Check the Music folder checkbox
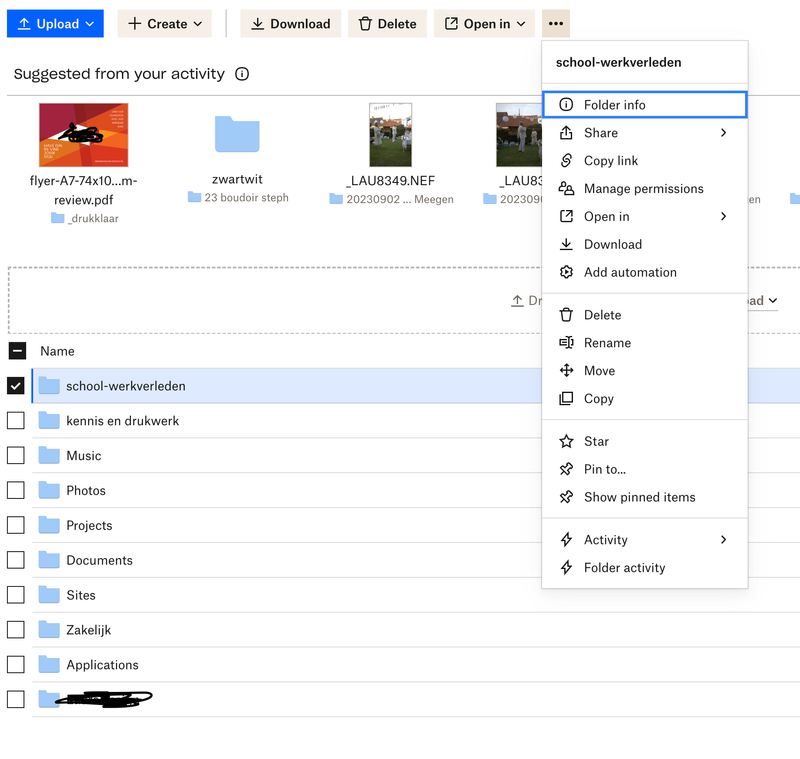The width and height of the screenshot is (800, 759). (x=14, y=455)
